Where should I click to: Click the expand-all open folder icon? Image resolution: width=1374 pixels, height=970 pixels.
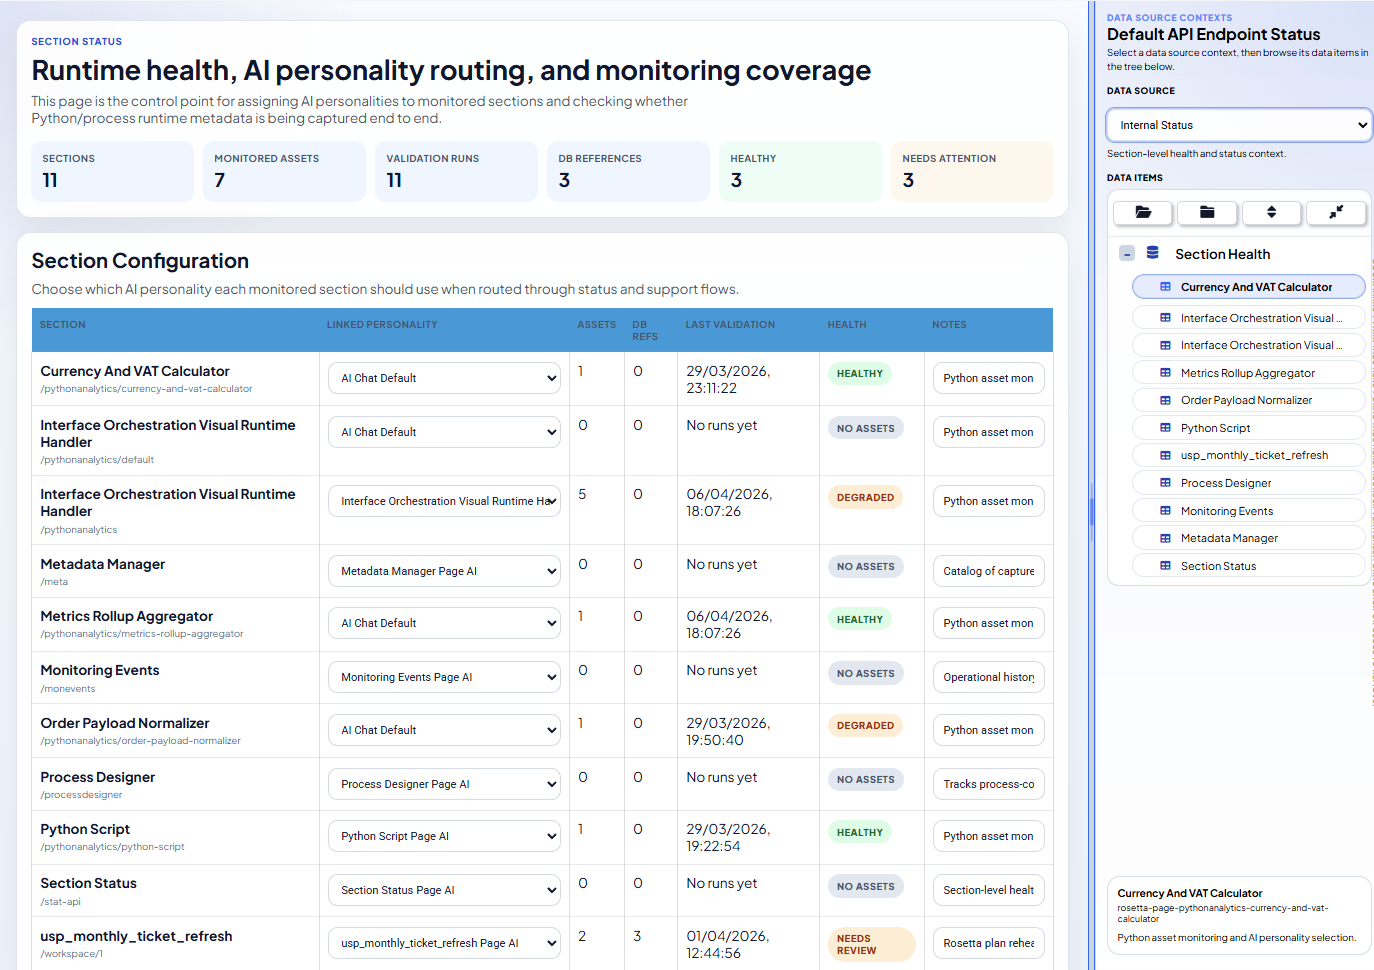[1142, 213]
